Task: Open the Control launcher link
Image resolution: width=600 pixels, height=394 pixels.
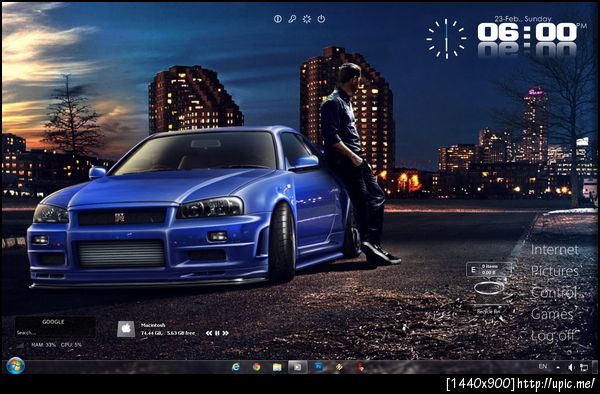Action: coord(553,293)
